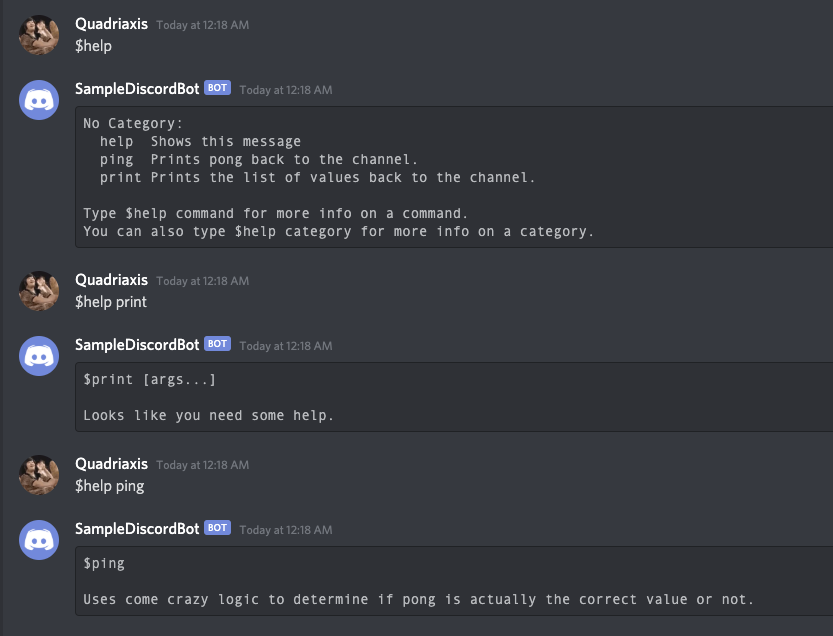Screen dimensions: 833x636
Task: Select Quadriaxis's avatar beside the $help print message
Action: (x=38, y=290)
